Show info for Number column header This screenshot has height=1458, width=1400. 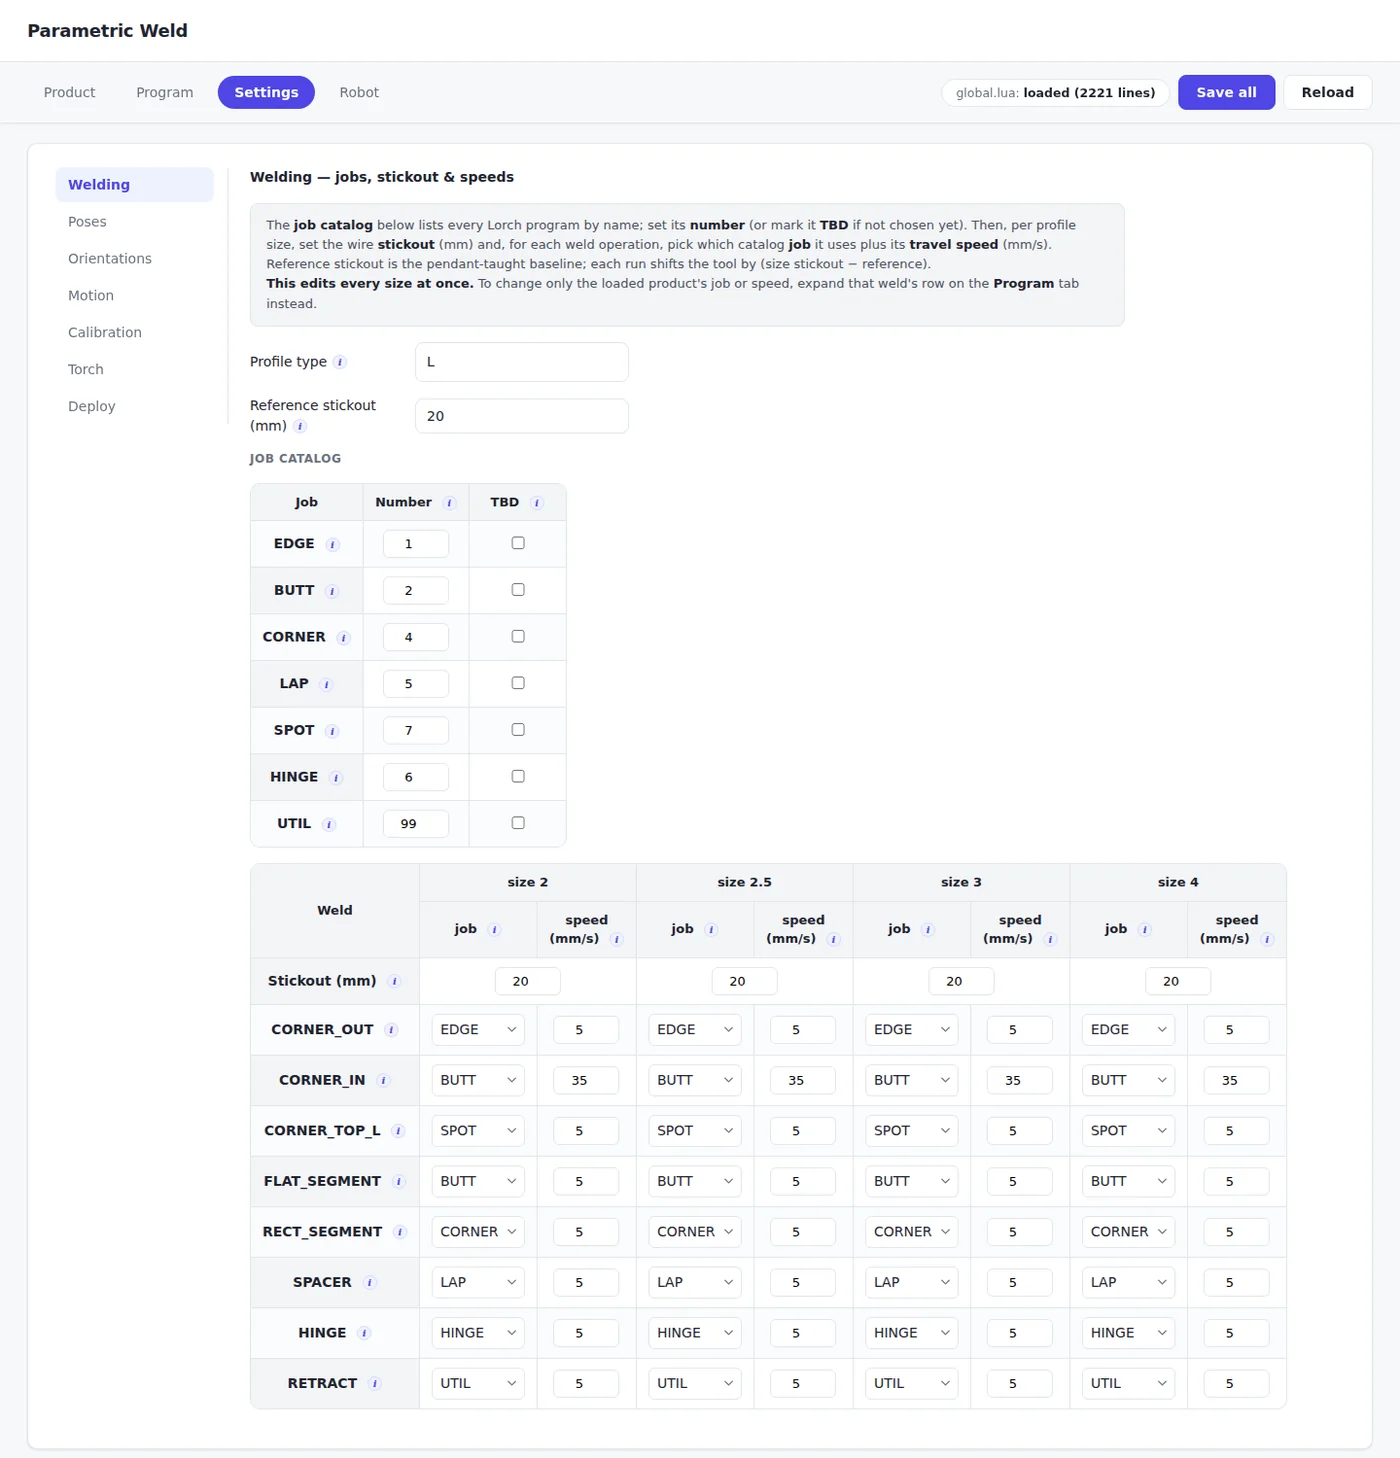pyautogui.click(x=449, y=503)
